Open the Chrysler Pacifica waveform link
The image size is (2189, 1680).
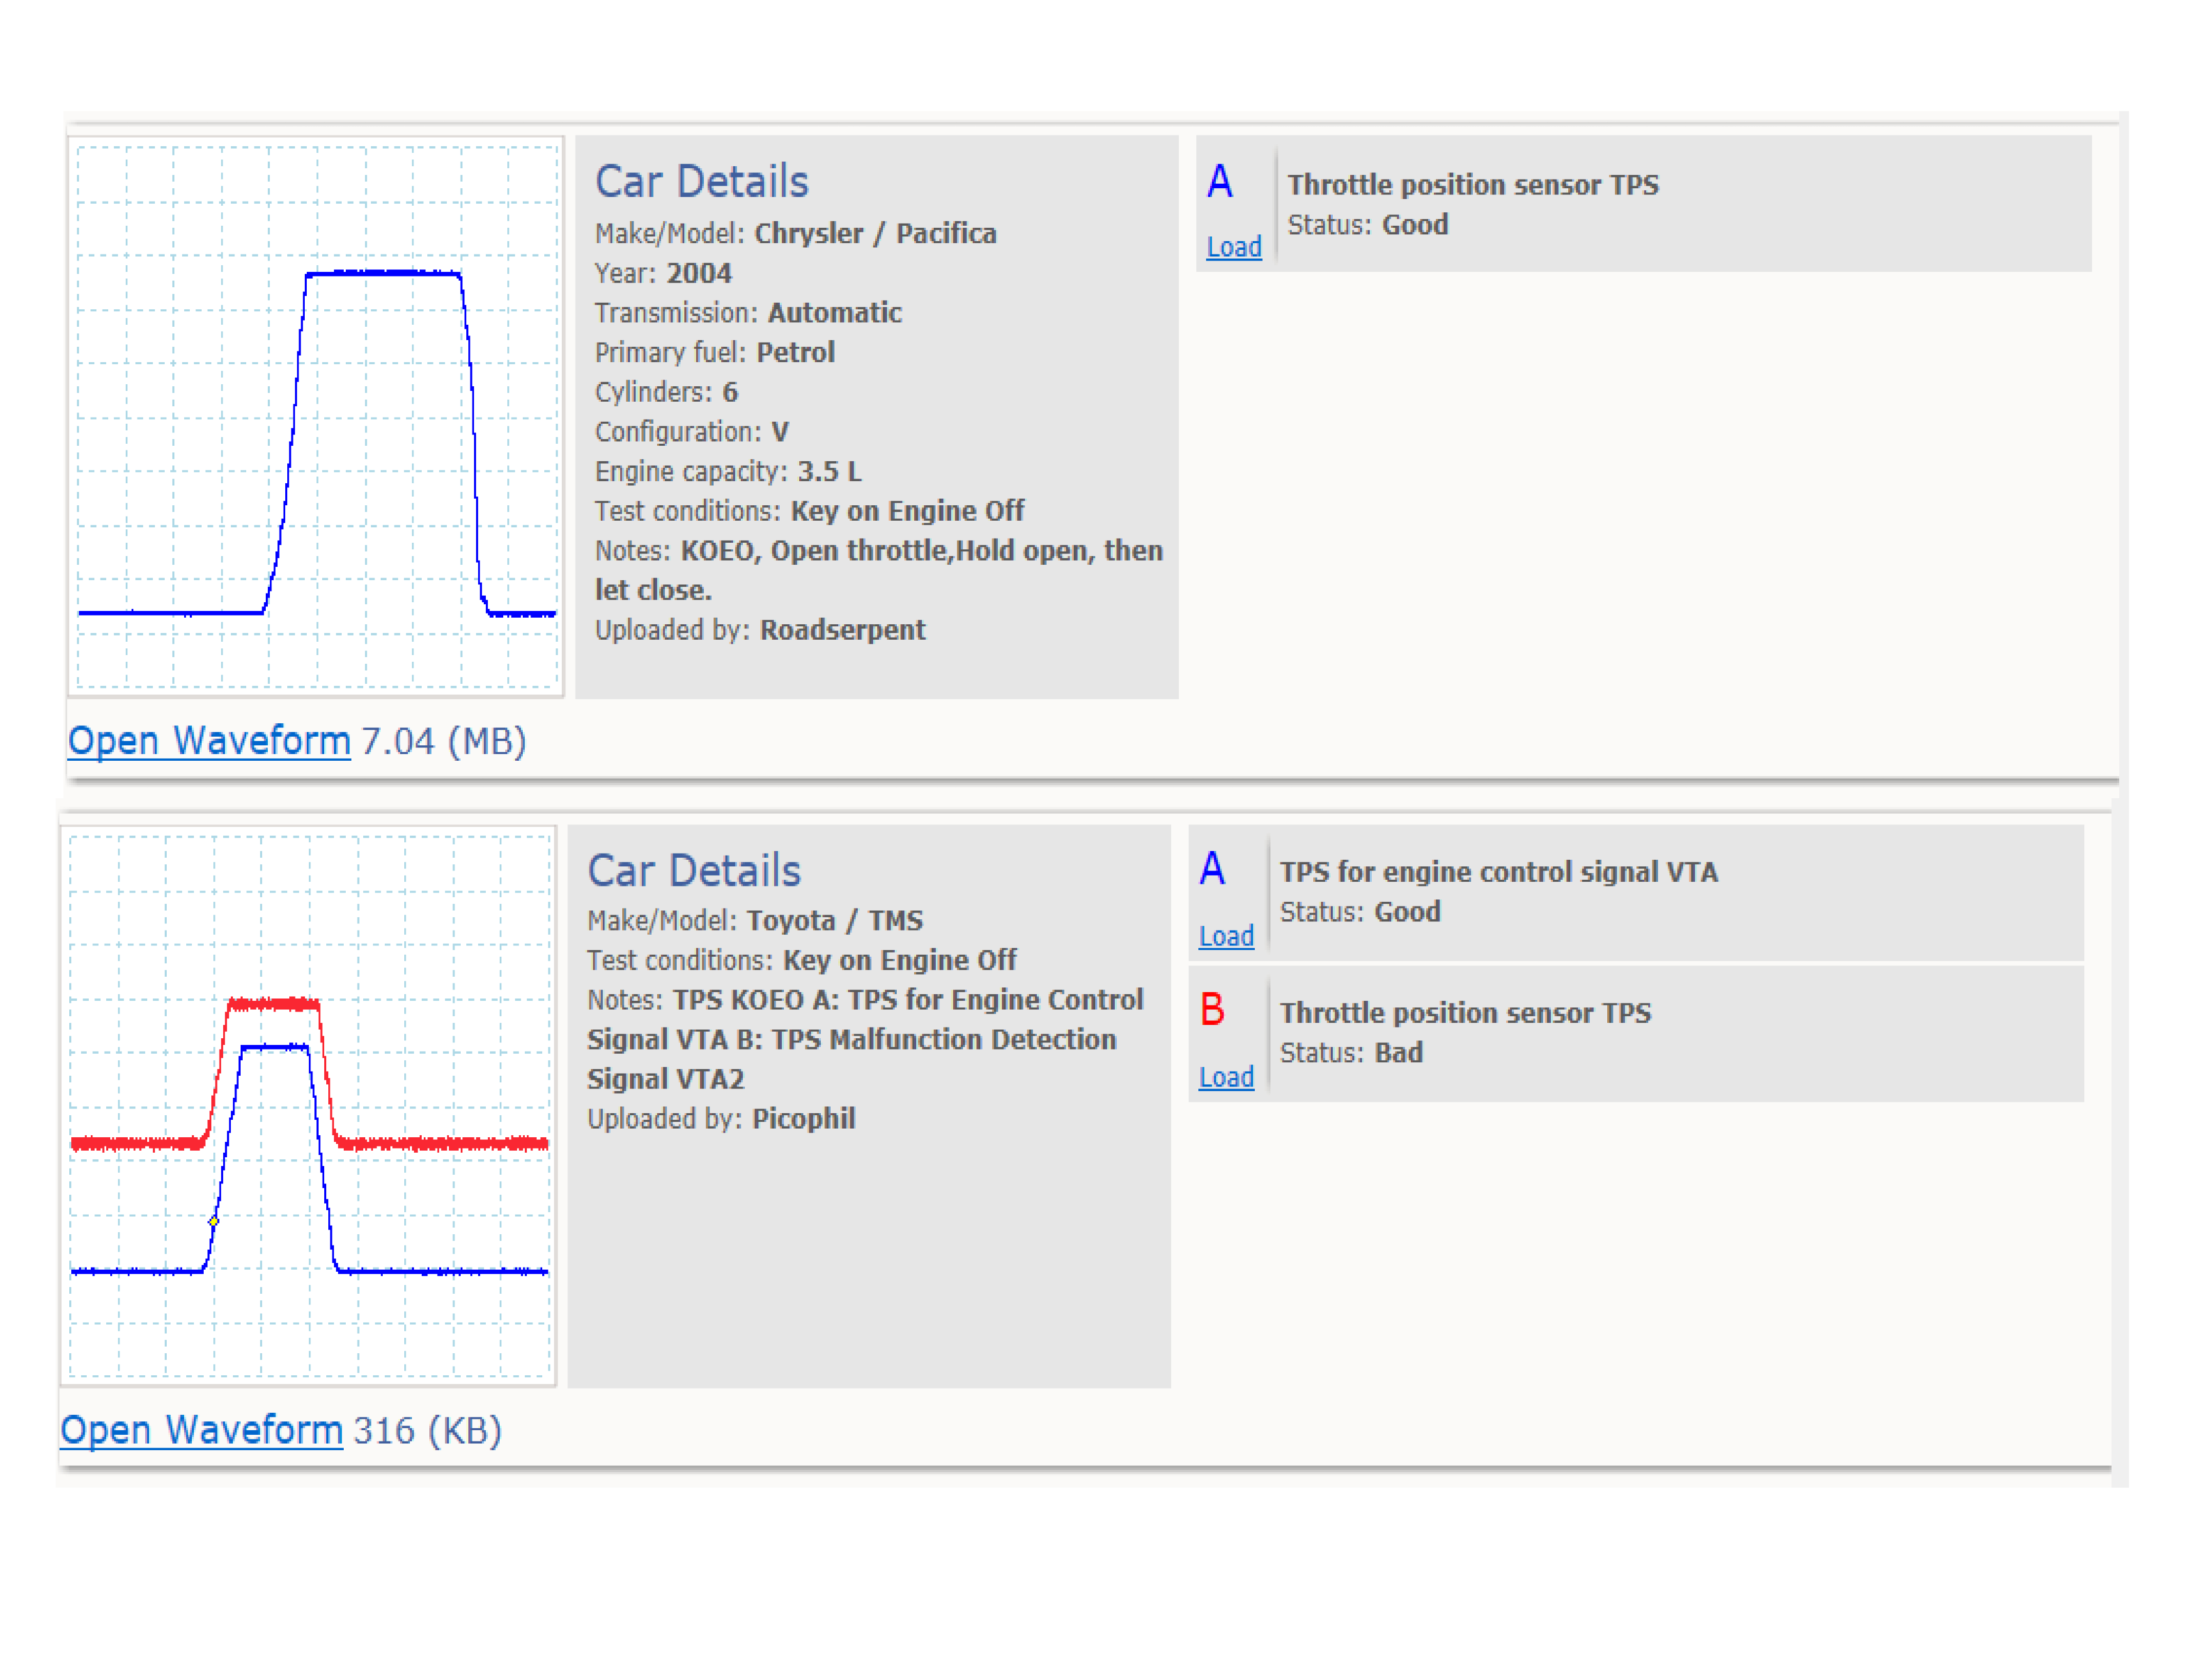[209, 741]
